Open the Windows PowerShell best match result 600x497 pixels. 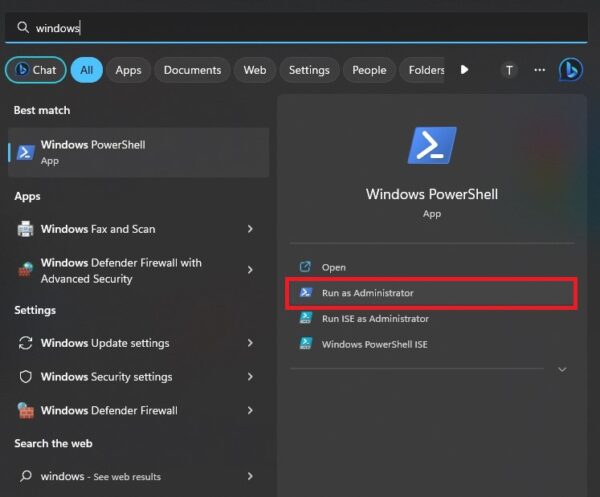click(138, 152)
